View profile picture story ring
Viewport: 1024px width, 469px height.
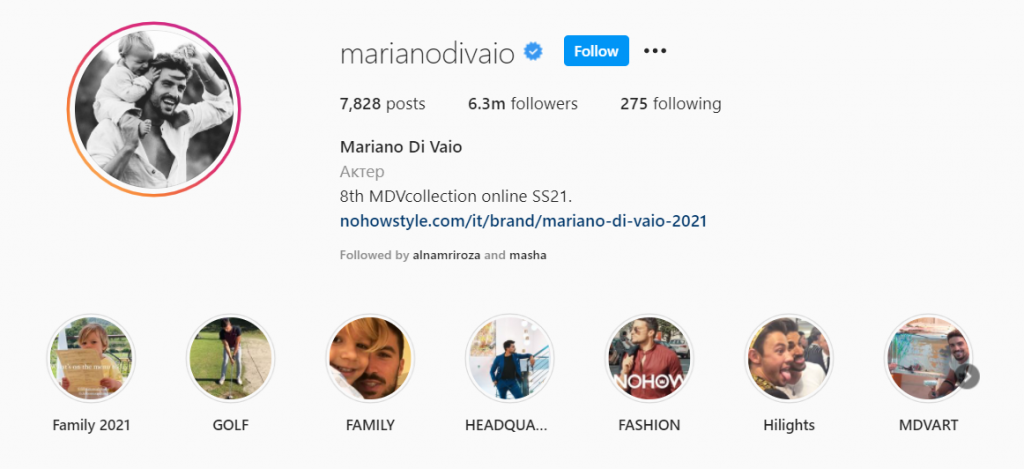point(153,109)
